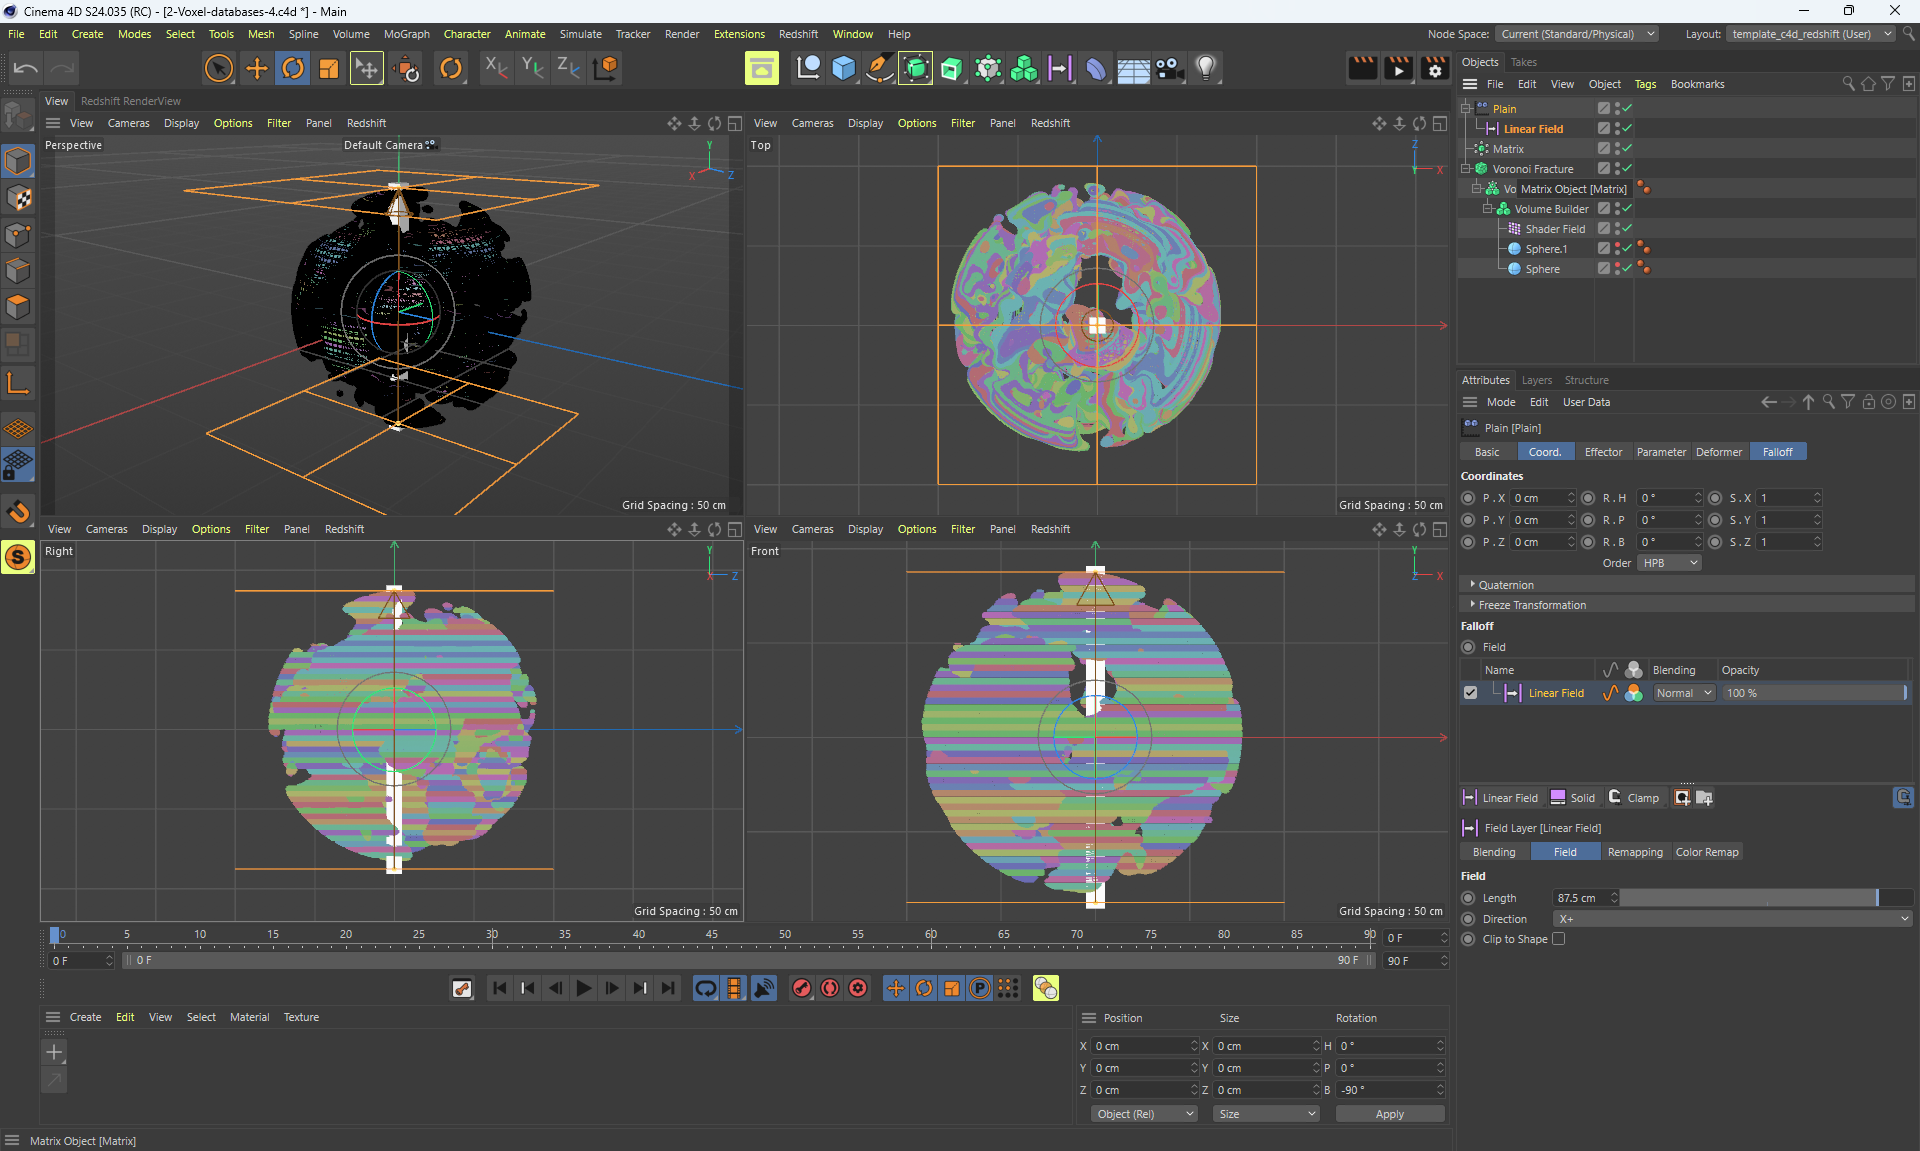
Task: Add a Cube primitive object
Action: (844, 68)
